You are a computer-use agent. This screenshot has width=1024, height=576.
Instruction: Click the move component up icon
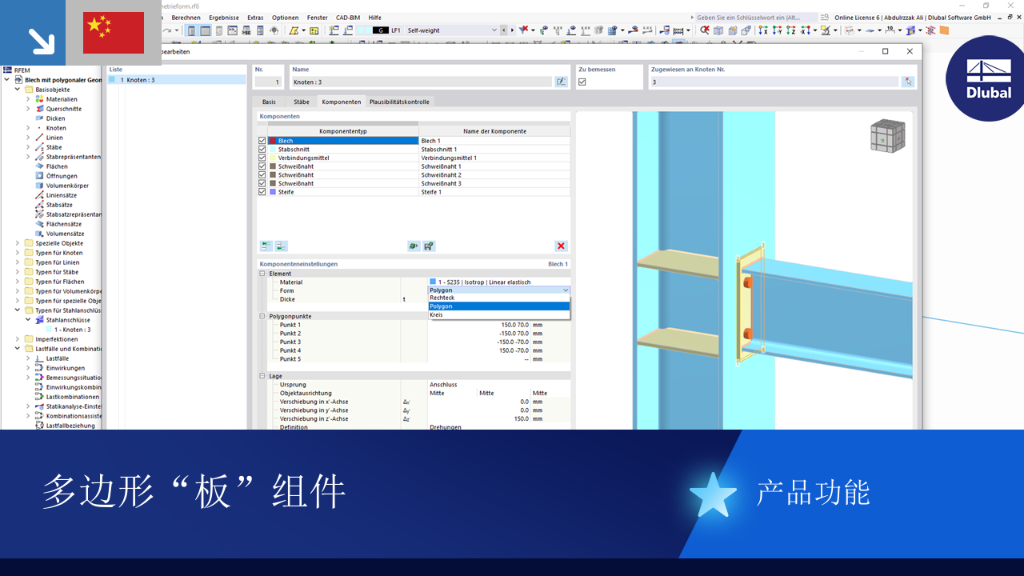tap(266, 246)
